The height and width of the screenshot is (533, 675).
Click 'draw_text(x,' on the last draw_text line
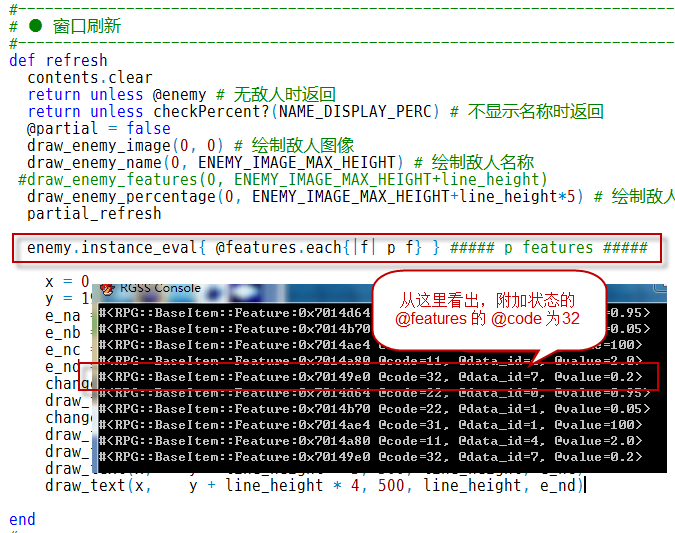98,486
